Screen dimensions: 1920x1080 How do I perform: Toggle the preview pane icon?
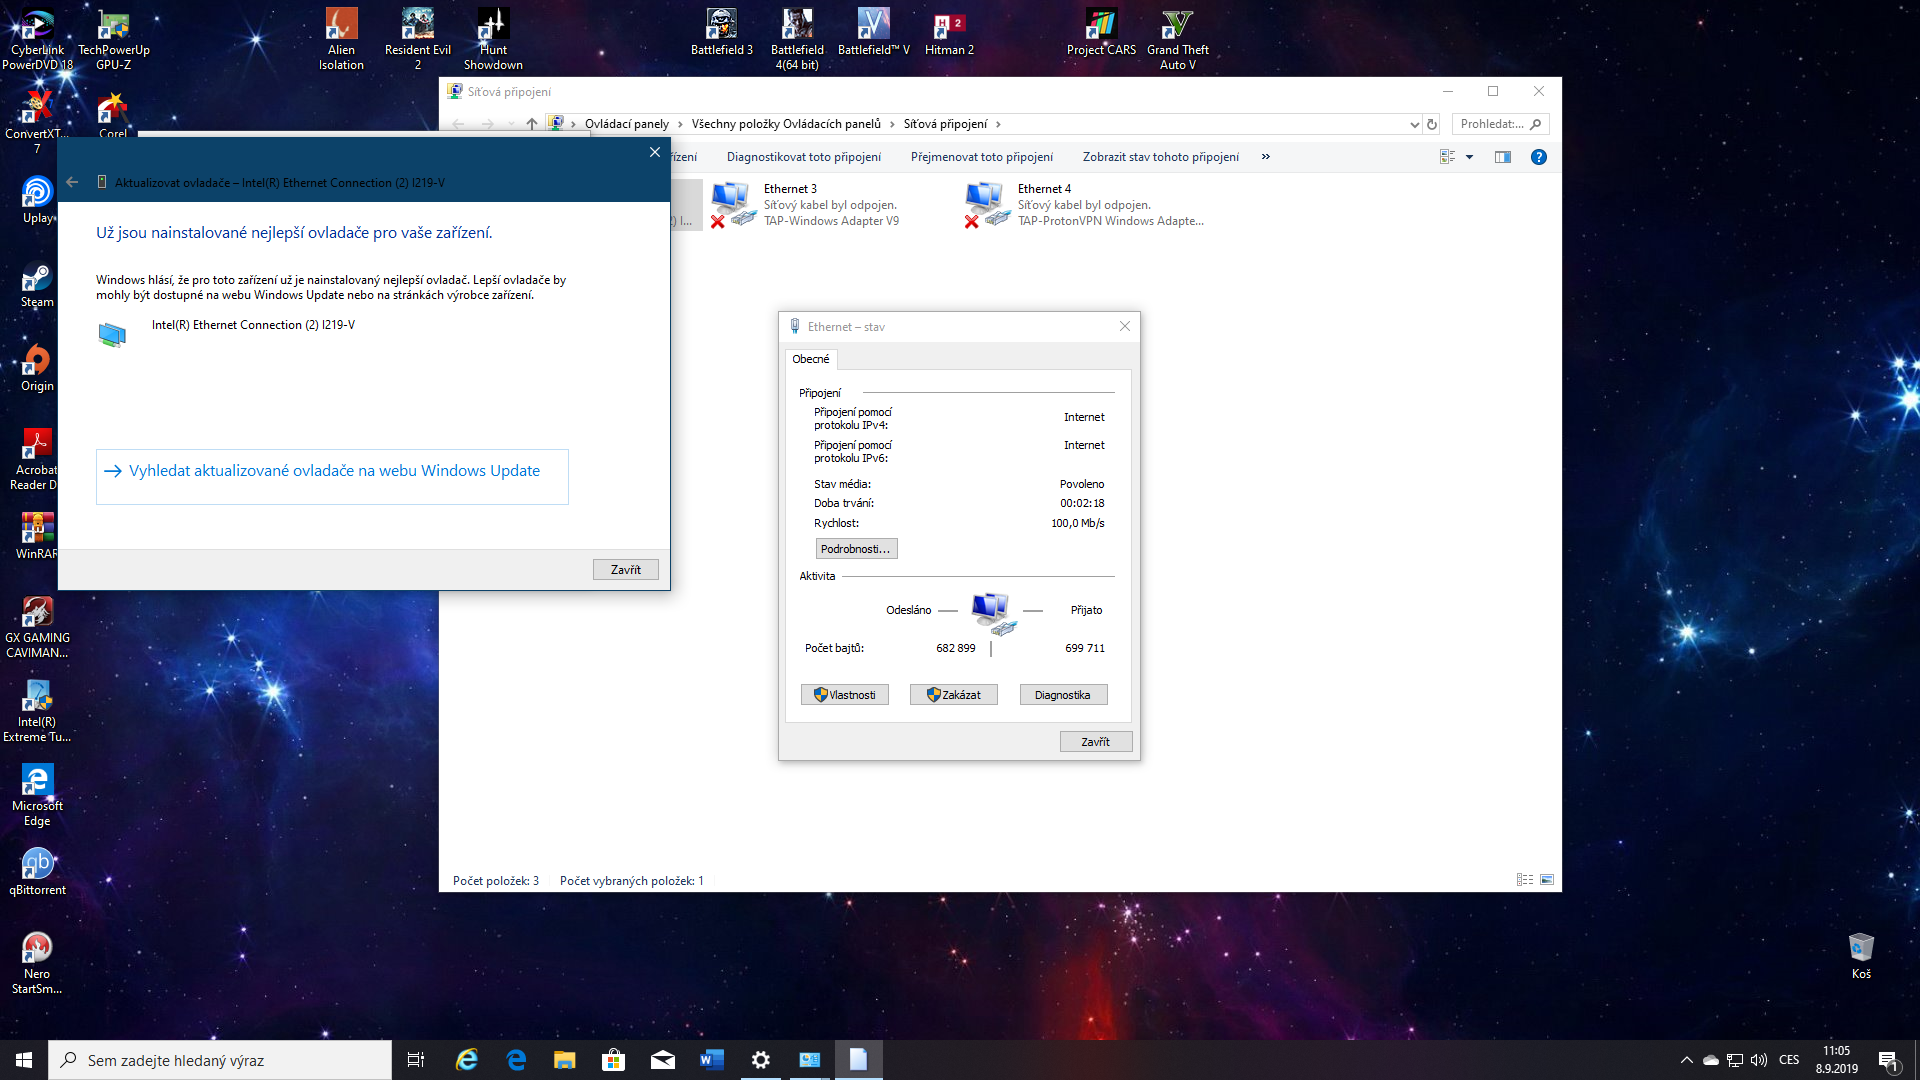[x=1502, y=157]
